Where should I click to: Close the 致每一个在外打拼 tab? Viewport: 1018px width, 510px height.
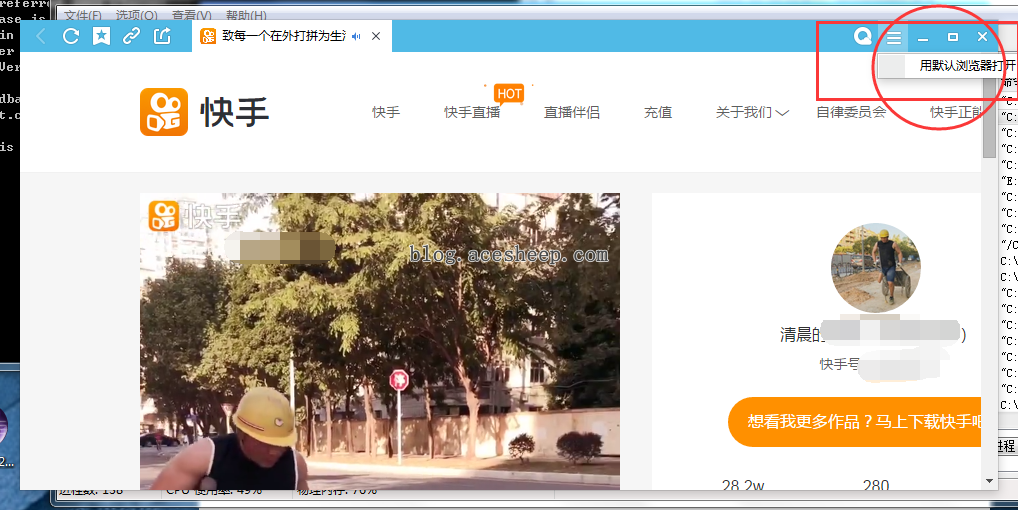tap(376, 36)
